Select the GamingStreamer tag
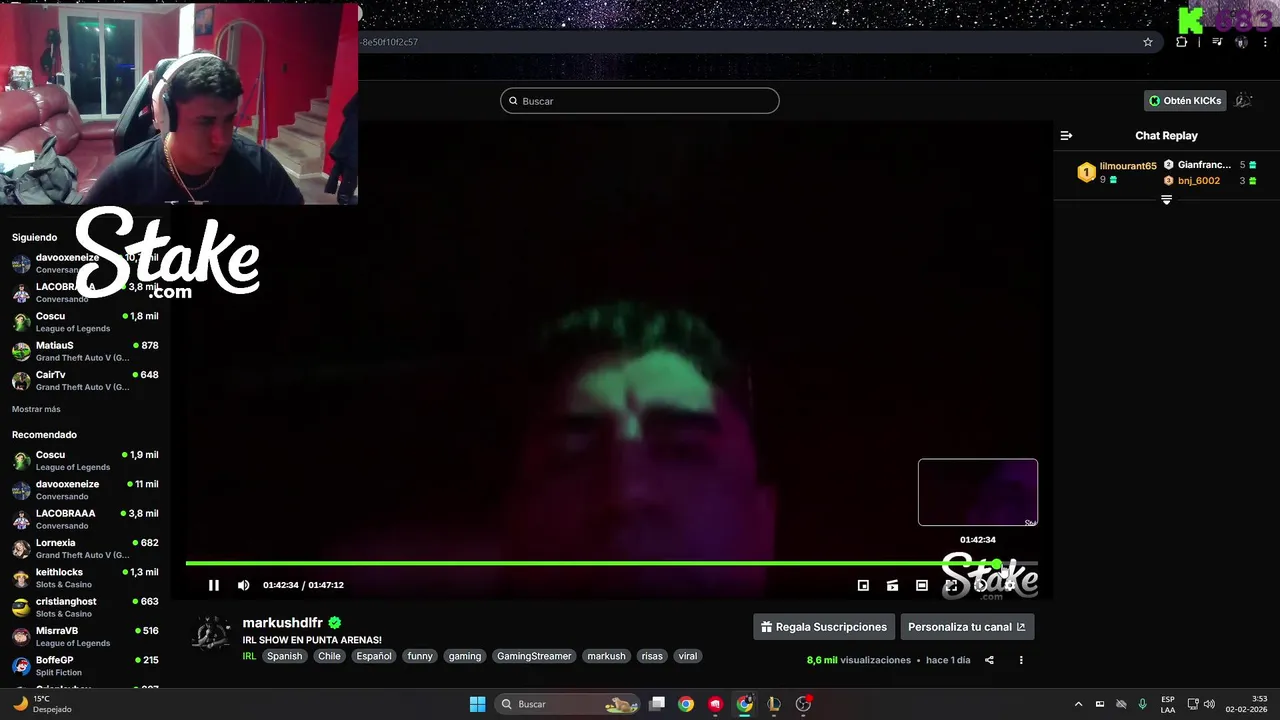The image size is (1280, 720). pyautogui.click(x=534, y=656)
